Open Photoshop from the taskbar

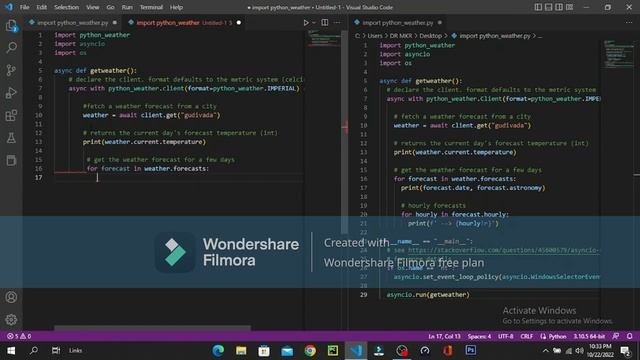point(470,350)
